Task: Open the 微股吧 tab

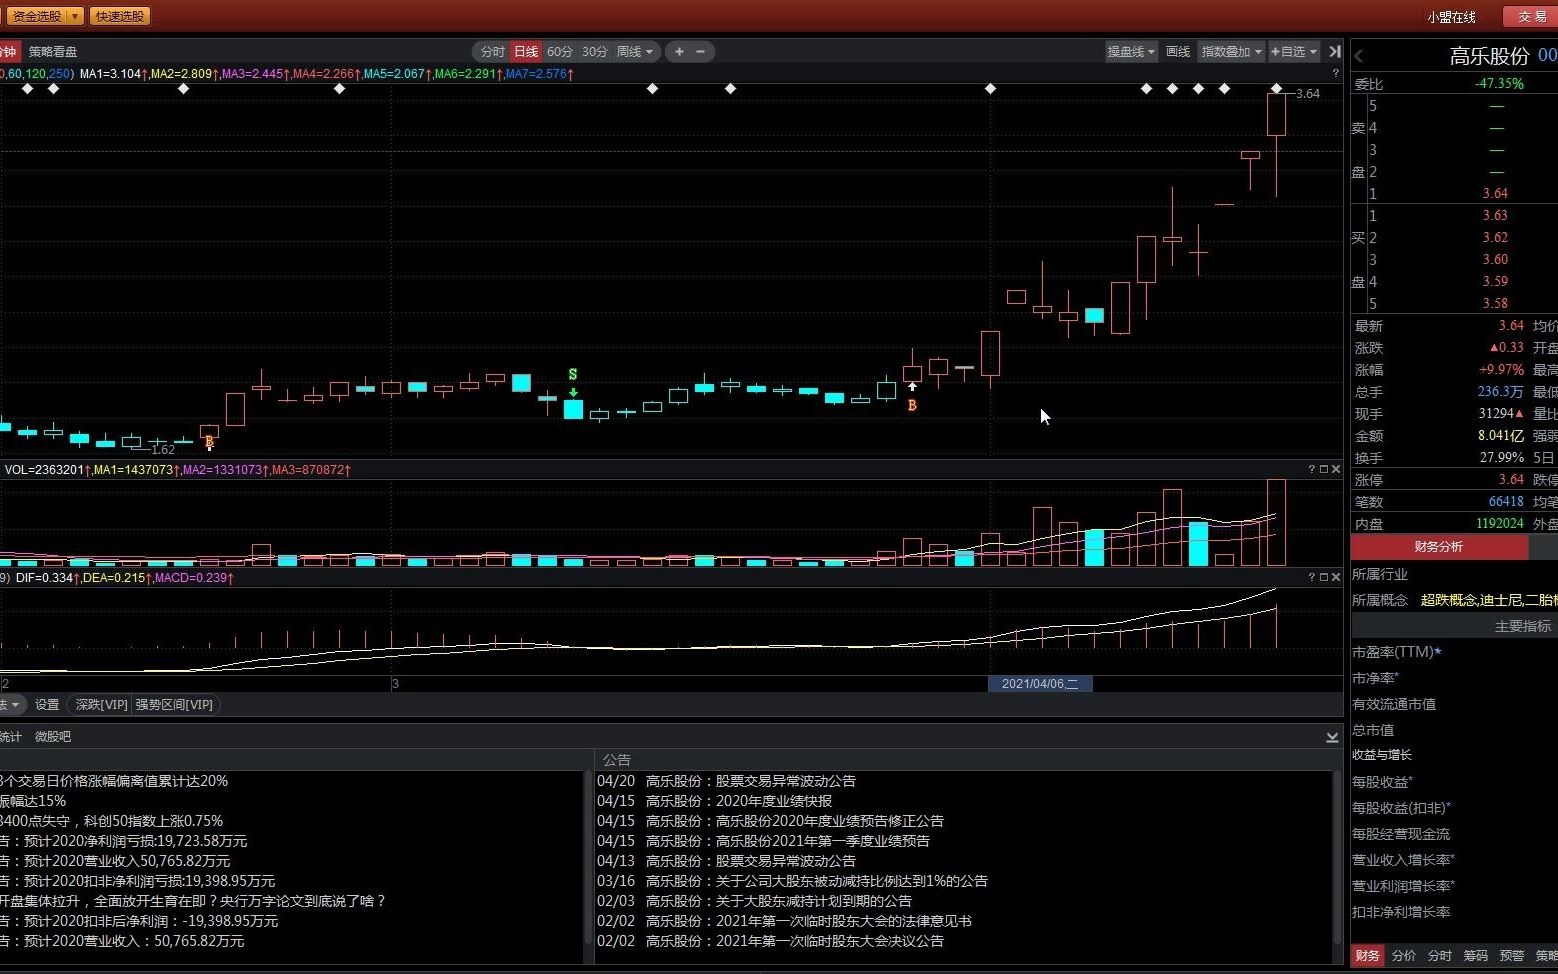Action: pyautogui.click(x=53, y=737)
